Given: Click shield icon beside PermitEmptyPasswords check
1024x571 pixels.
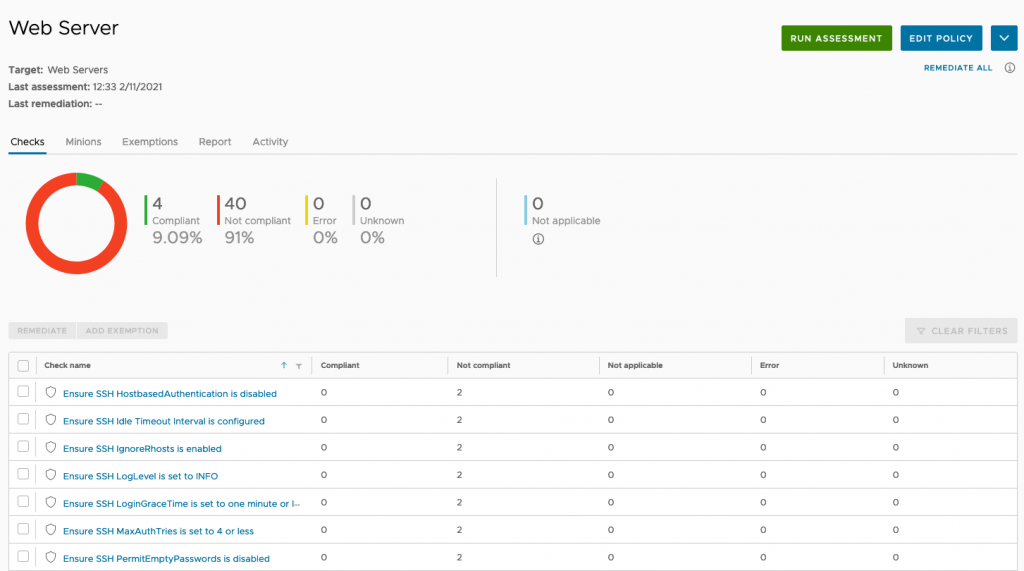Looking at the screenshot, I should [x=50, y=557].
